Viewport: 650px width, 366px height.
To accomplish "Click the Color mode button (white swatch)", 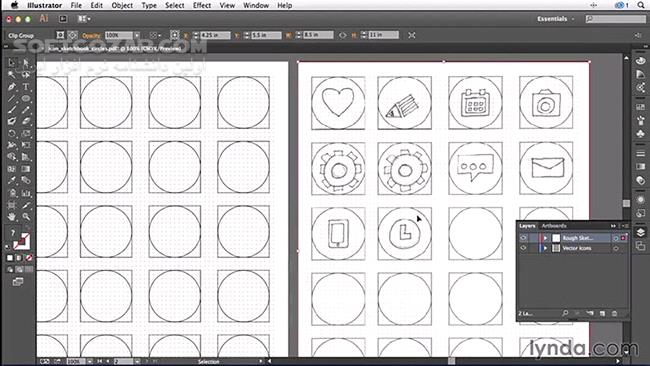I will [10, 258].
